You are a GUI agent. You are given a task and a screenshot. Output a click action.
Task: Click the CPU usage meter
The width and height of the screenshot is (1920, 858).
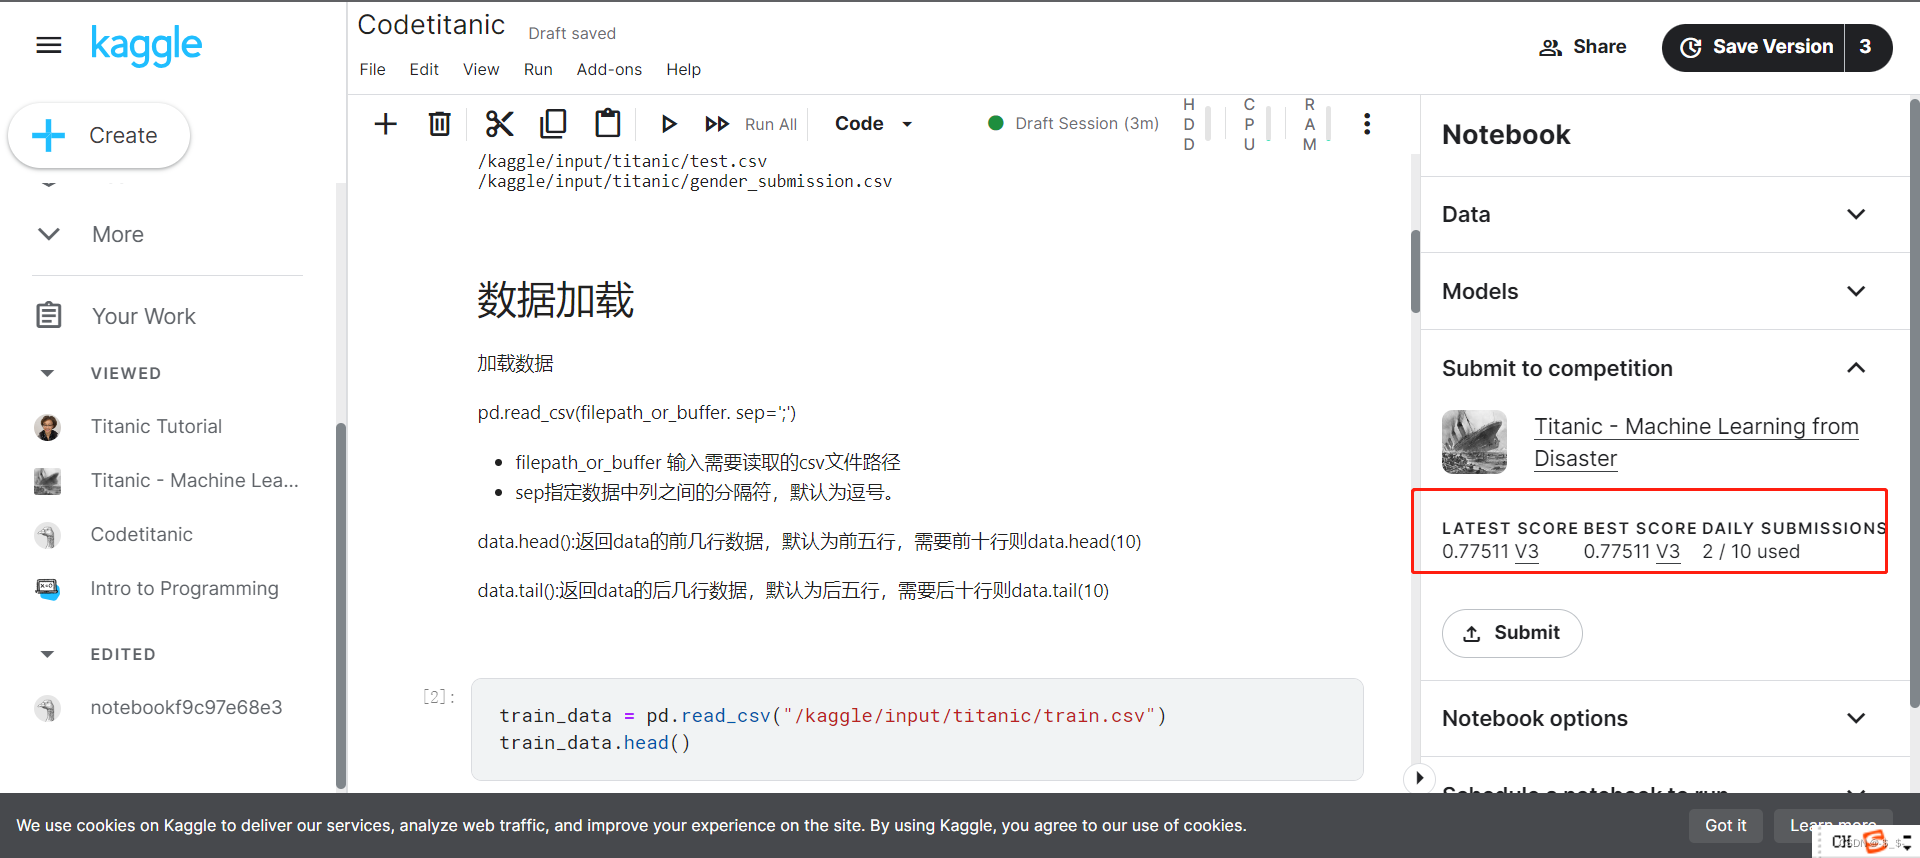click(1257, 124)
